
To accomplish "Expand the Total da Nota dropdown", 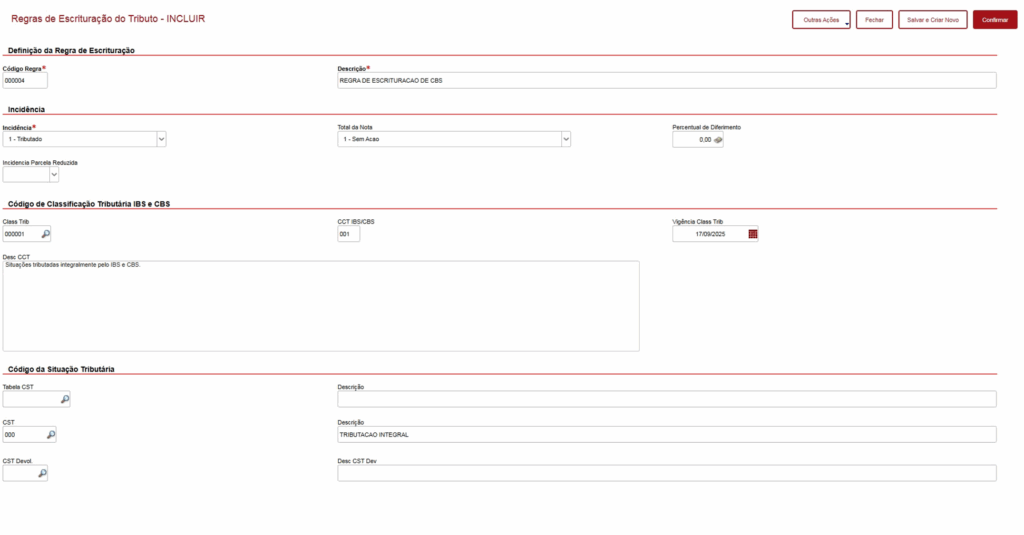I will pyautogui.click(x=566, y=139).
